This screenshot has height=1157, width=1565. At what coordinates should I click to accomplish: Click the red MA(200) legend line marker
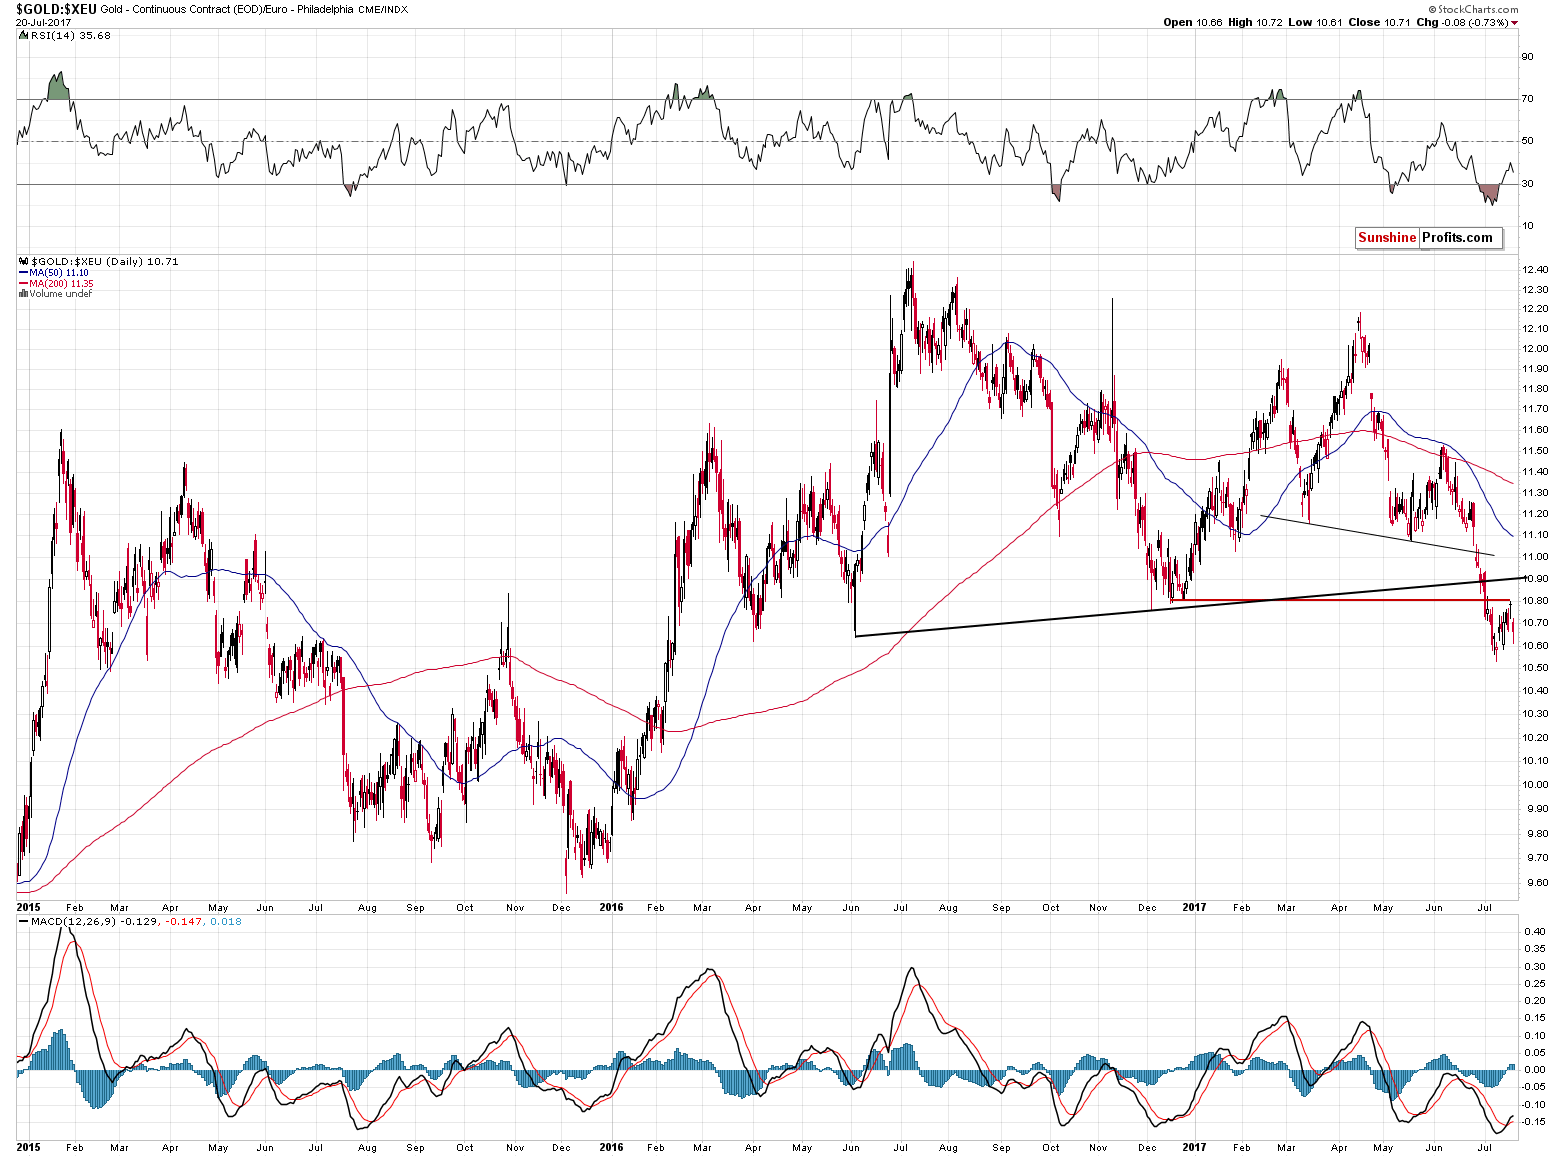pyautogui.click(x=23, y=283)
